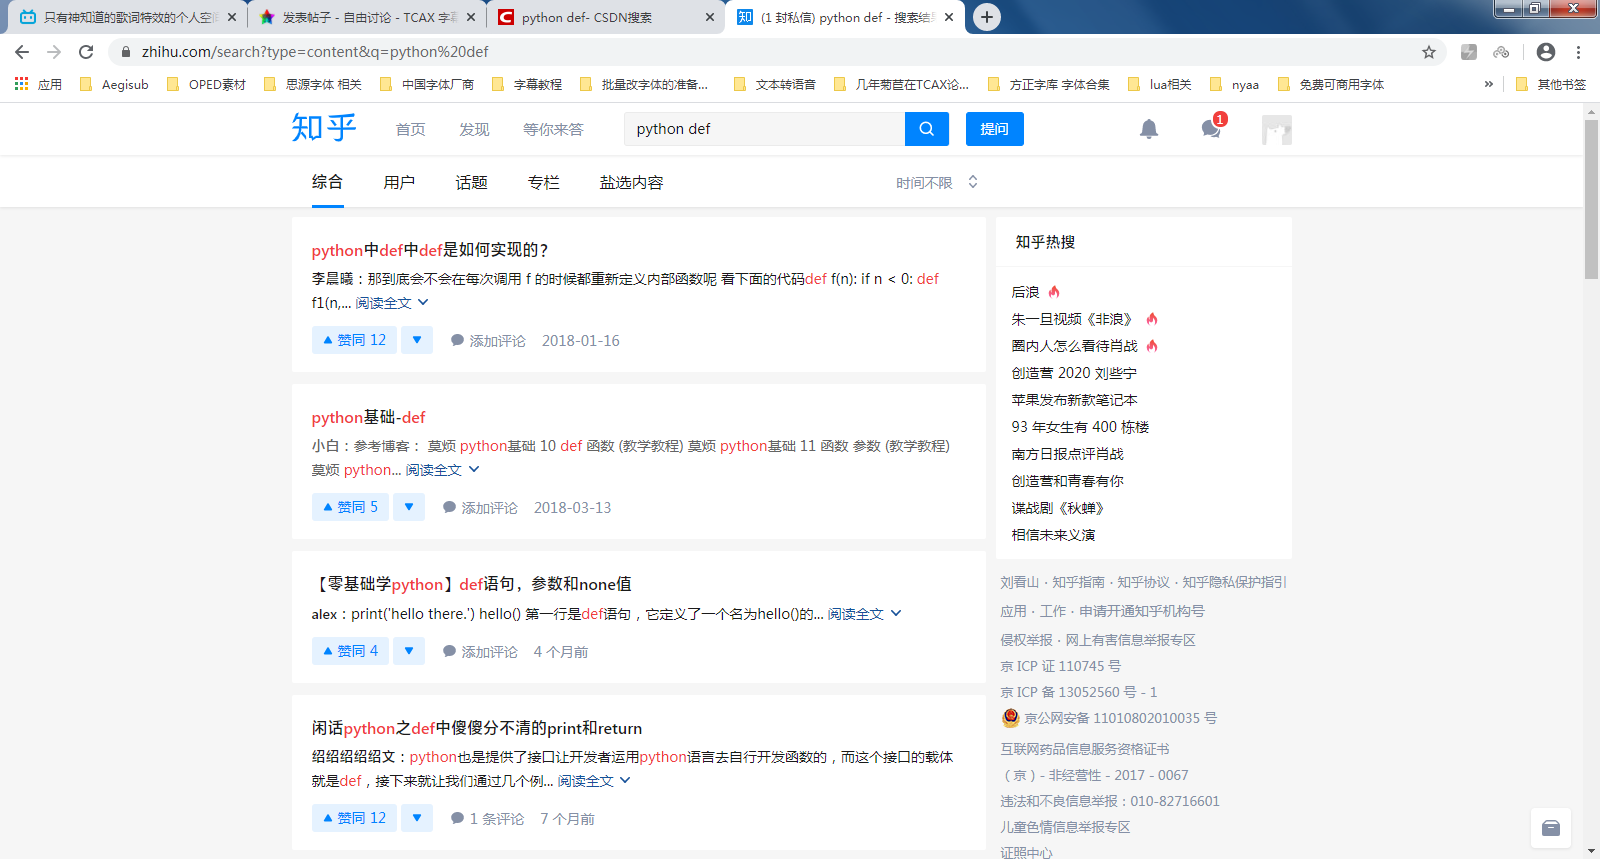
Task: Expand 阅读全文 on 零基础学python result
Action: tap(864, 614)
